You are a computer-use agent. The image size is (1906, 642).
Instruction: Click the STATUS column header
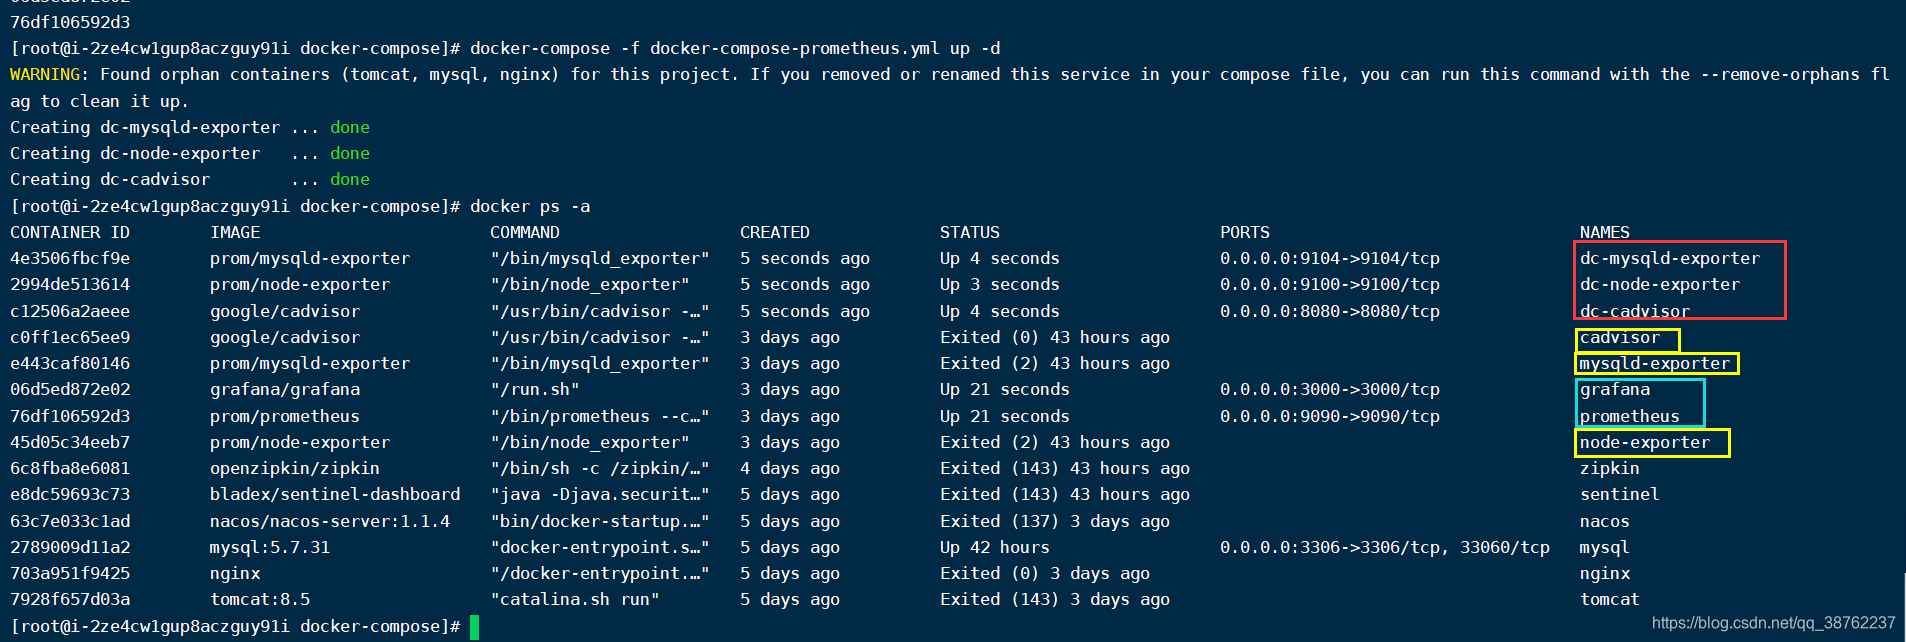tap(970, 232)
